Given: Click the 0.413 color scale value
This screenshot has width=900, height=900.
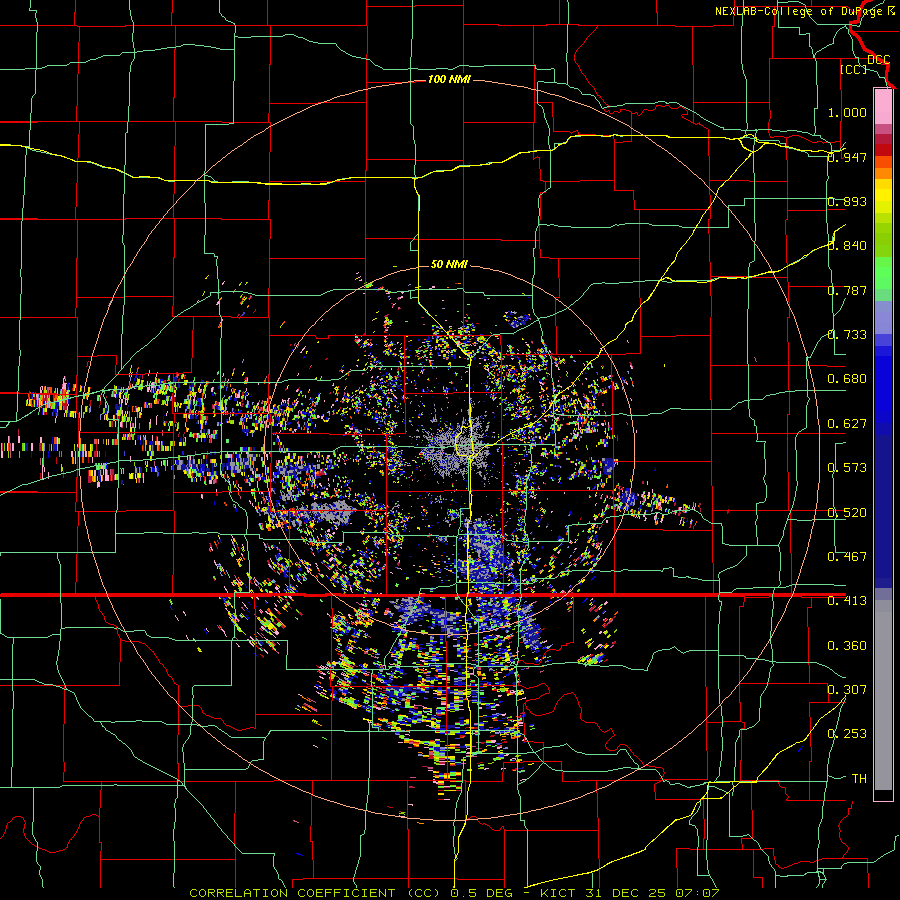Looking at the screenshot, I should point(847,601).
